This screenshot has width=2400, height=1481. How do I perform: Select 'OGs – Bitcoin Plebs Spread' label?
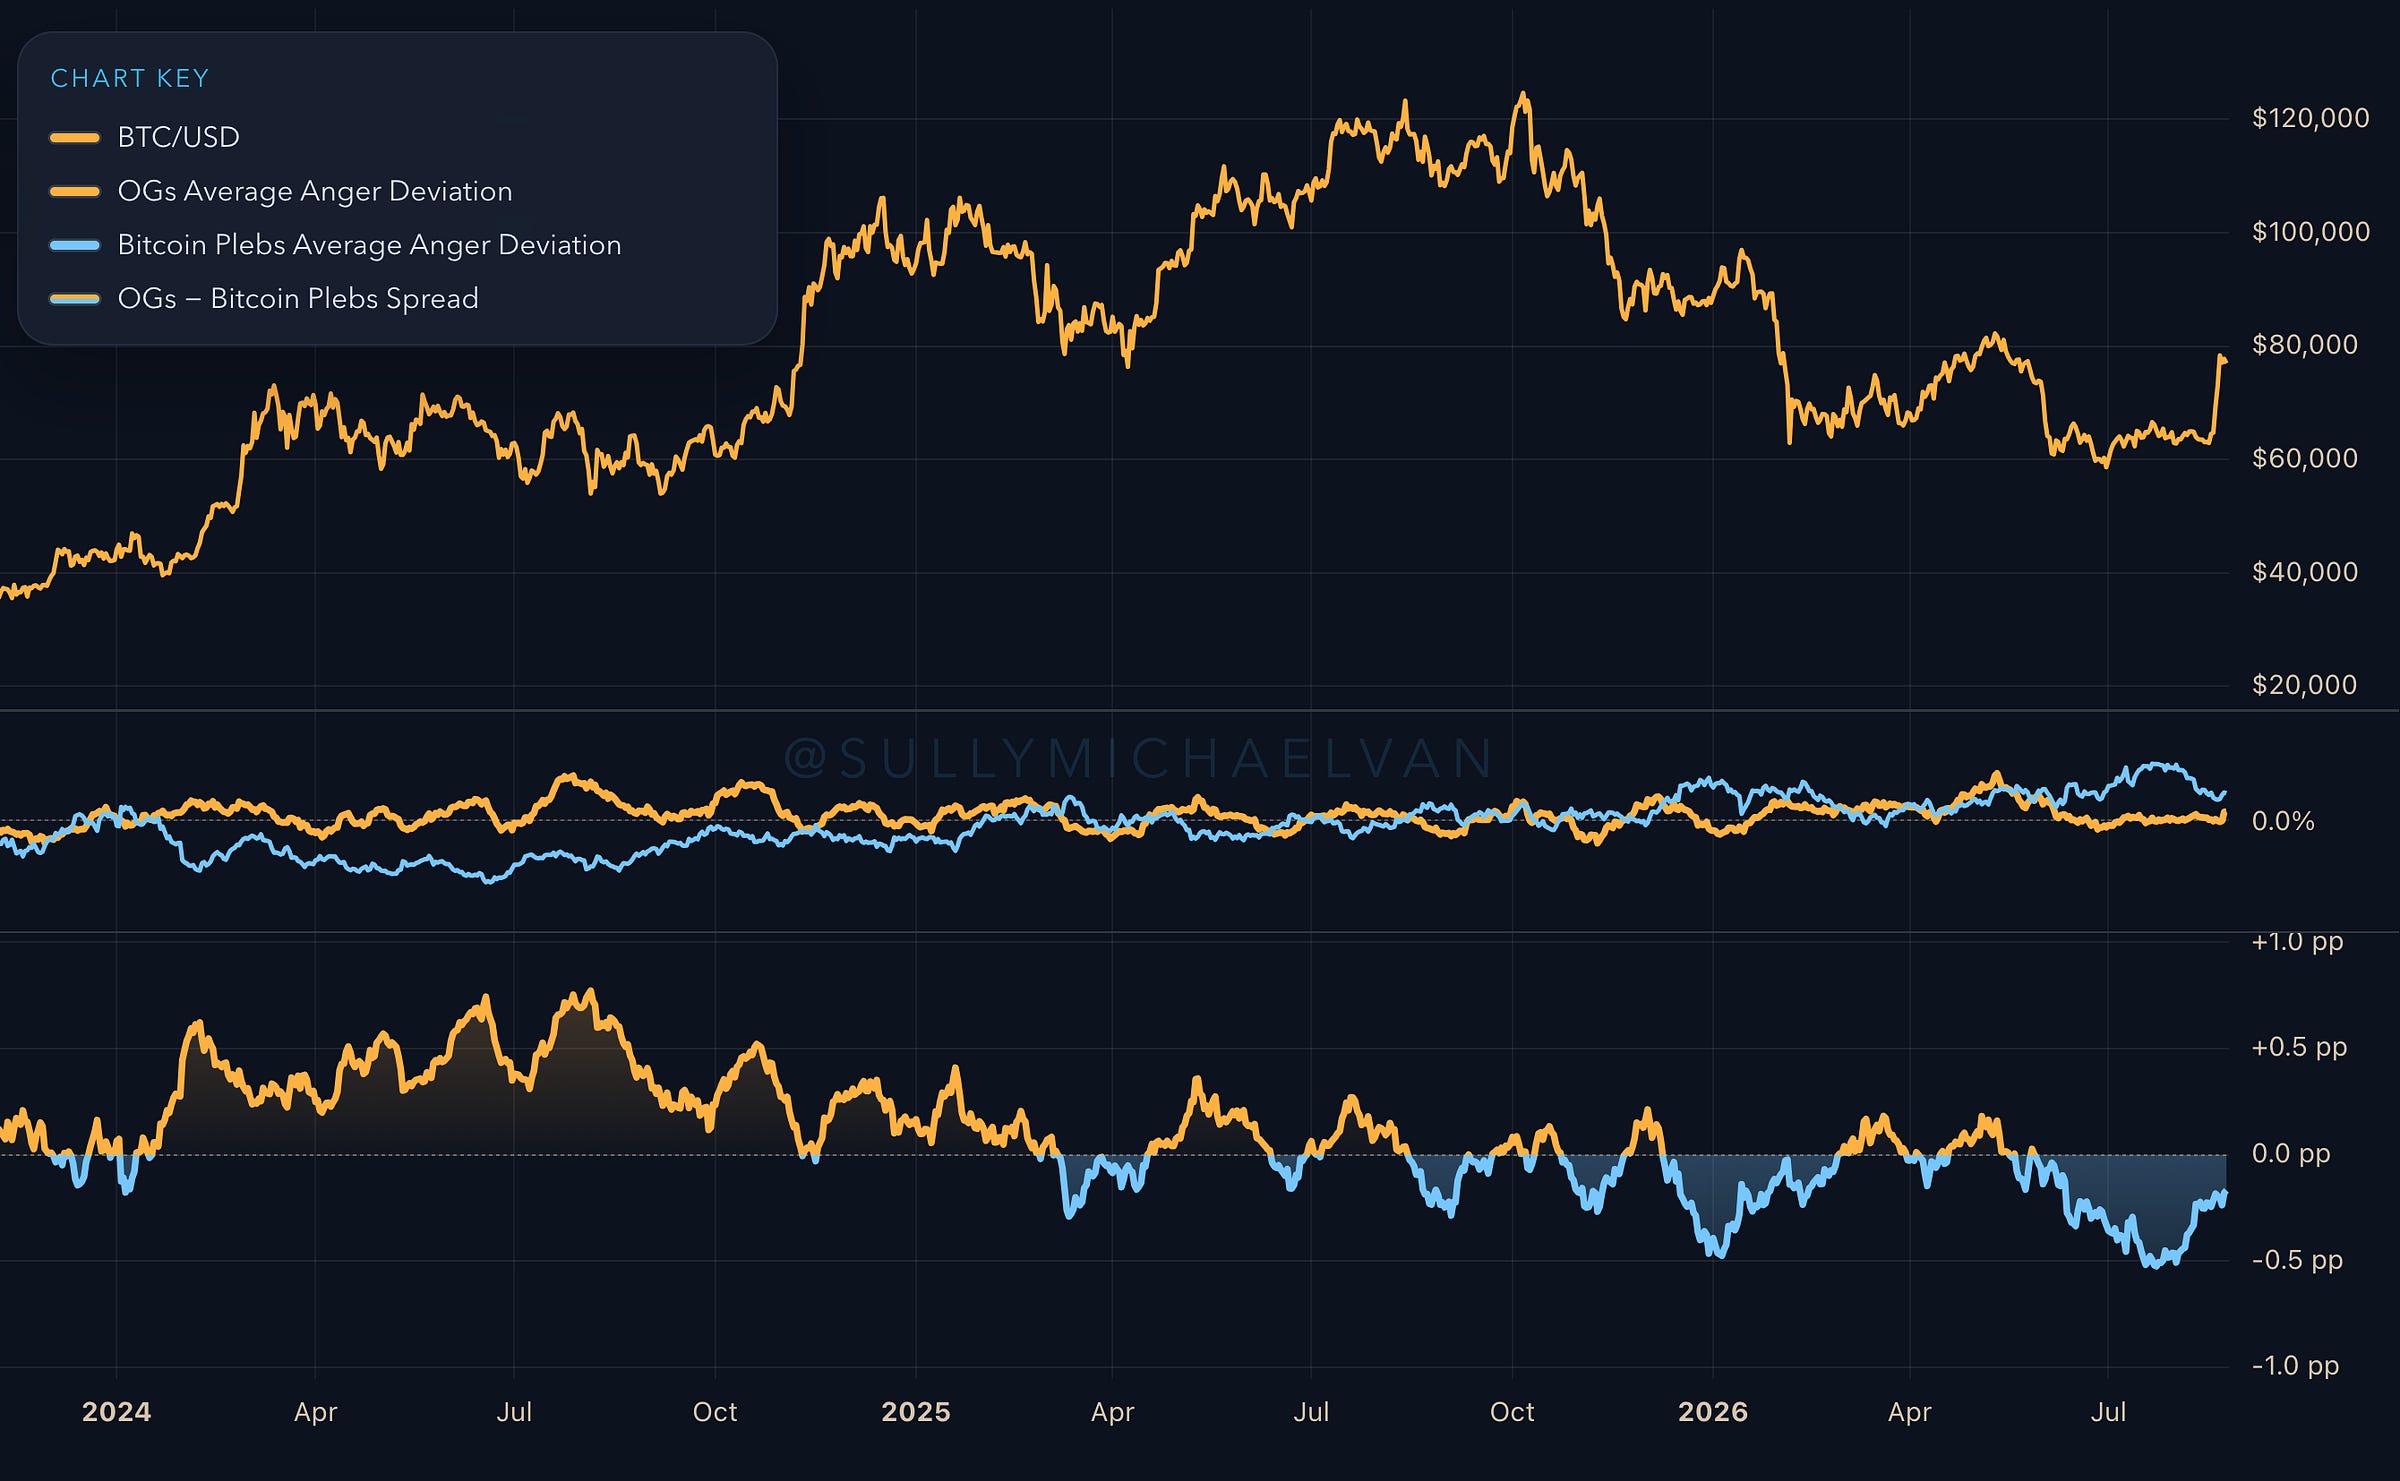(x=298, y=299)
